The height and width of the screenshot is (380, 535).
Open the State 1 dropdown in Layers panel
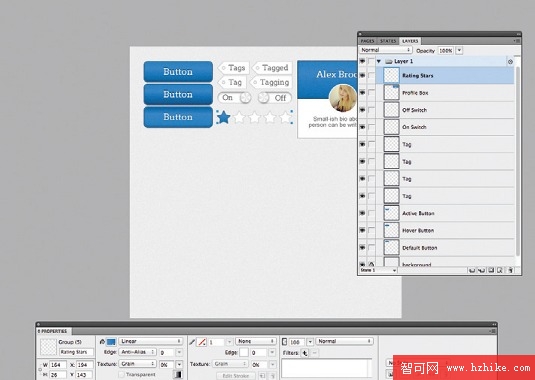coord(378,270)
